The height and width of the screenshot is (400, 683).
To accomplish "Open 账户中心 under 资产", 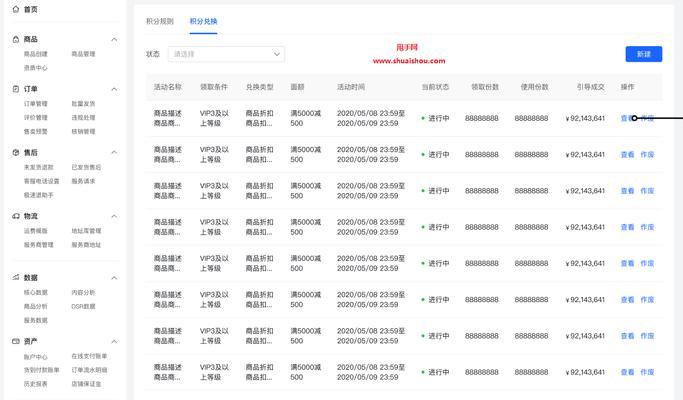I will tap(36, 357).
